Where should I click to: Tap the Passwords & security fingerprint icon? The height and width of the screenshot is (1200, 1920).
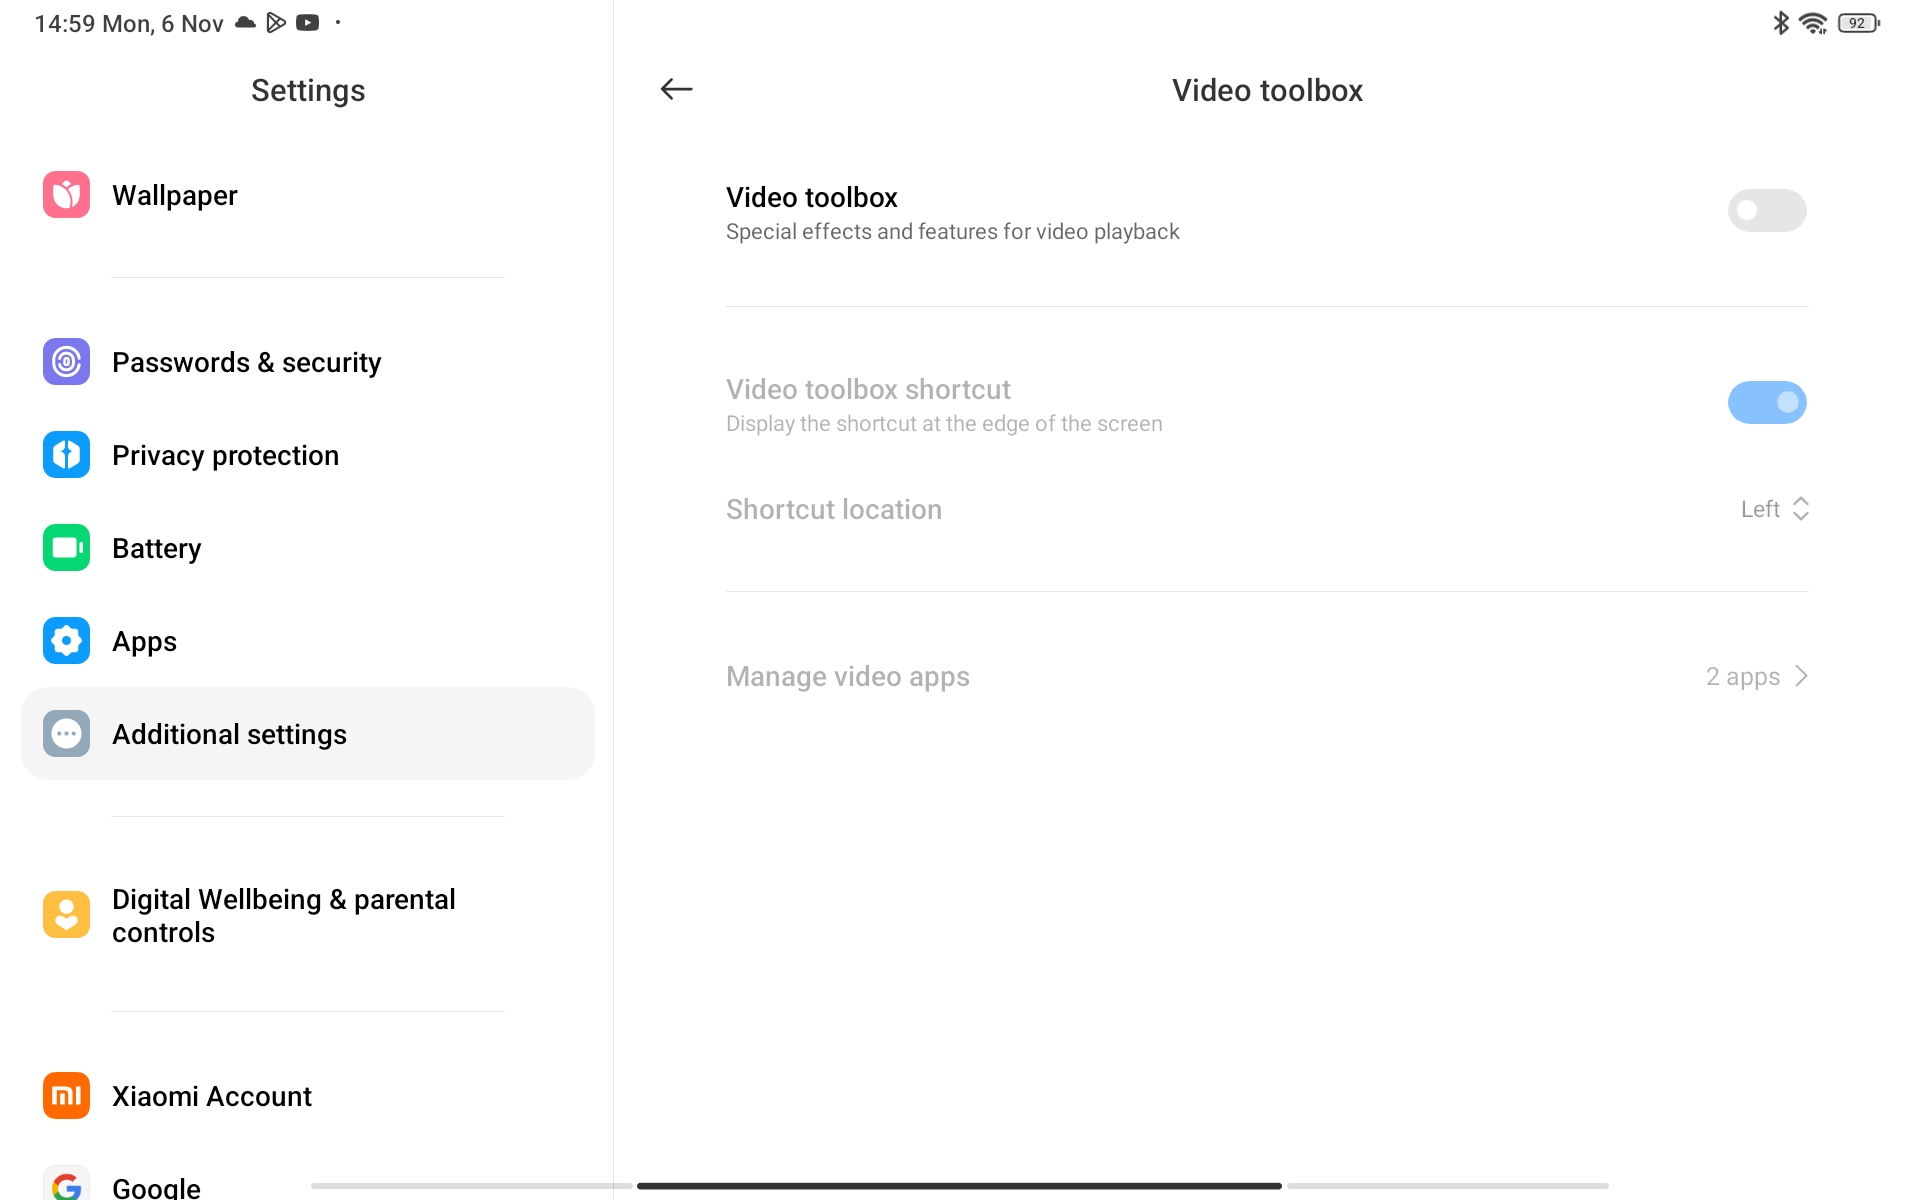(66, 362)
